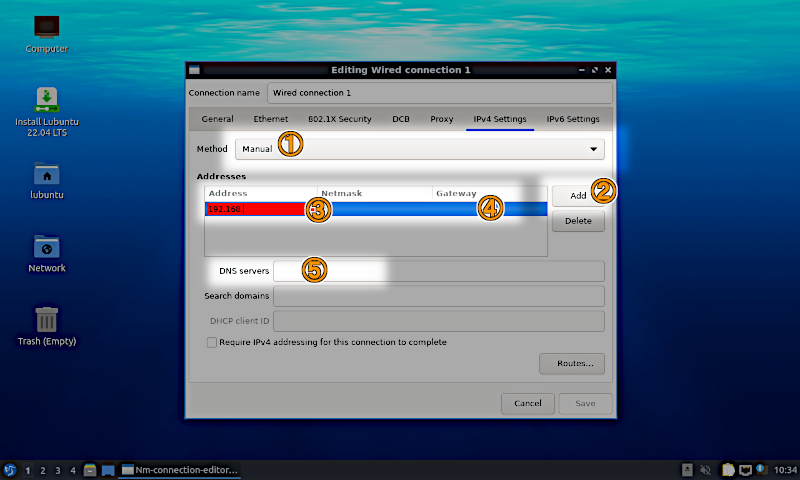The width and height of the screenshot is (800, 480).
Task: Select the IPv4 Settings tab
Action: 499,119
